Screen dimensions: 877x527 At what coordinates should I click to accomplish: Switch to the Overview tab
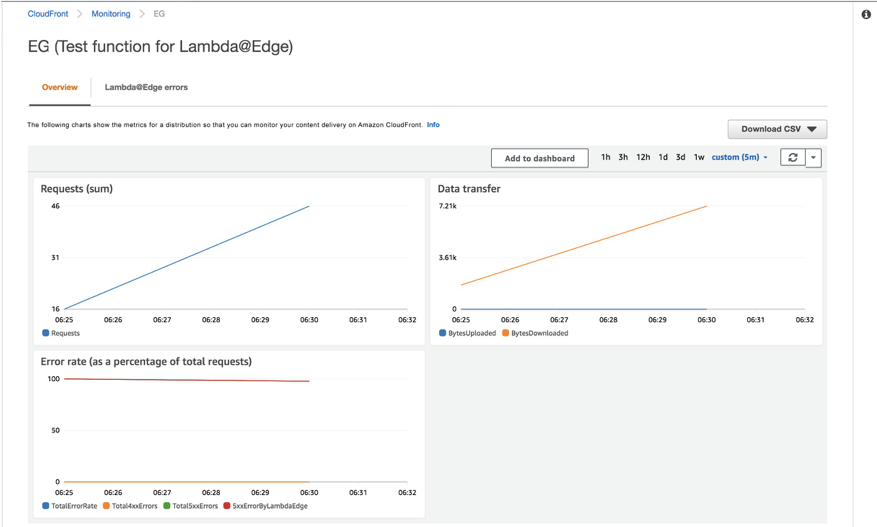[60, 87]
